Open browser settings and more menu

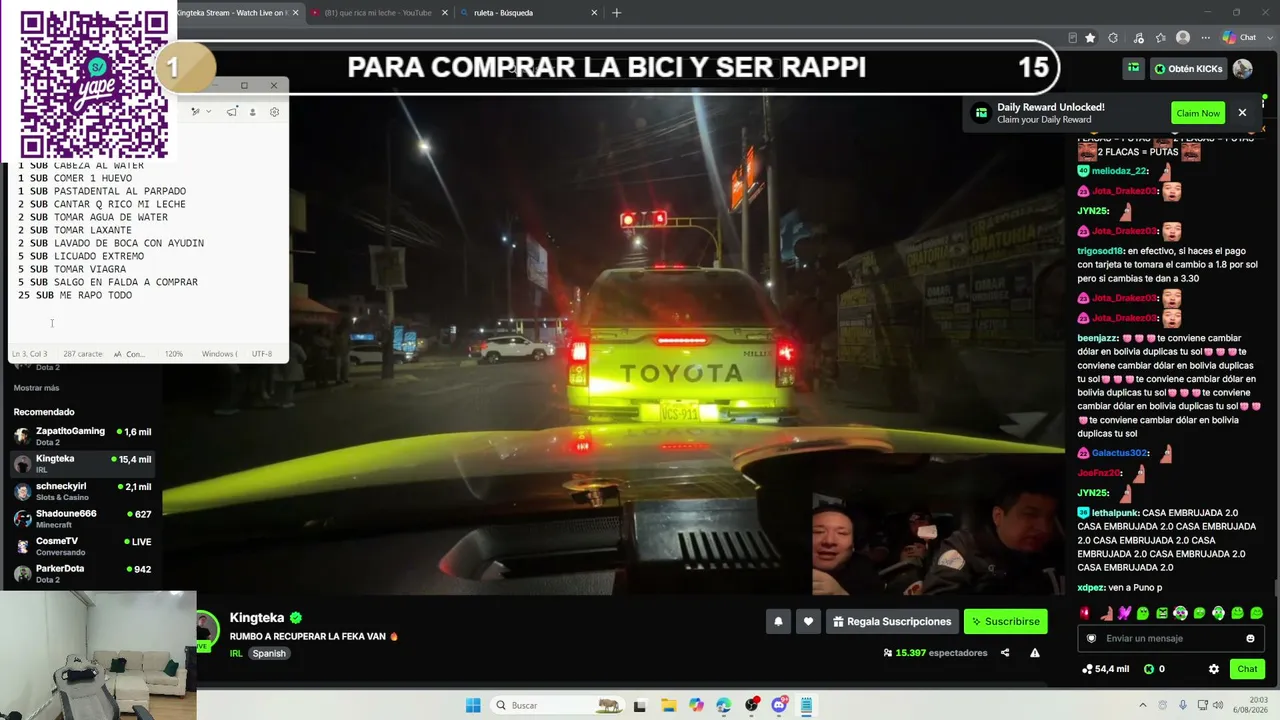point(1204,38)
